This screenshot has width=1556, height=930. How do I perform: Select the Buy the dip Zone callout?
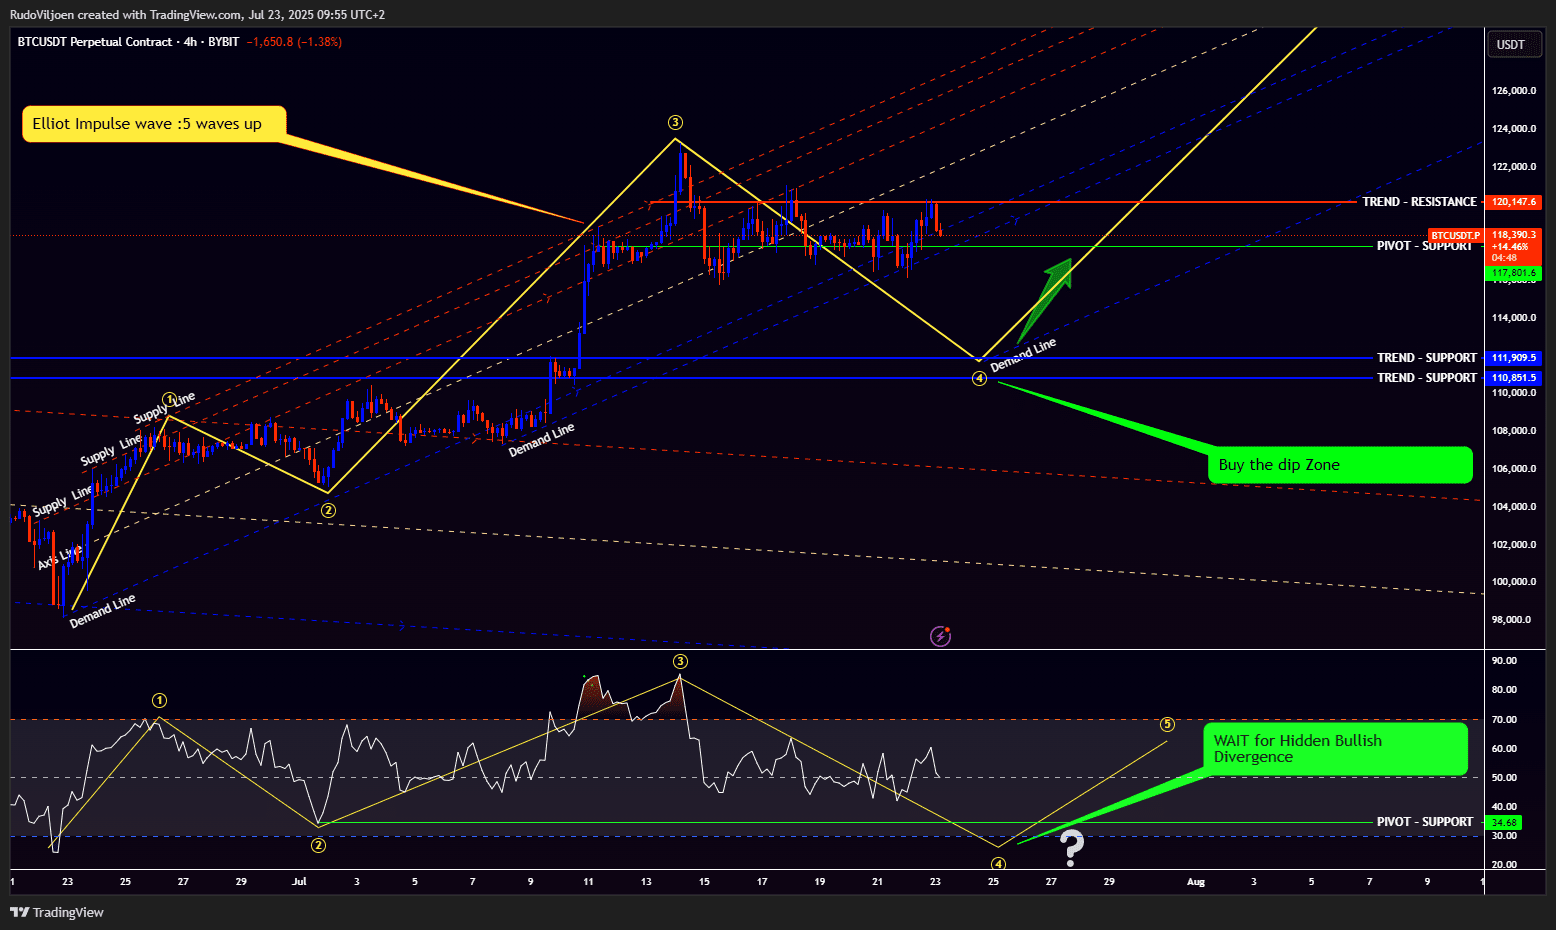(x=1340, y=465)
